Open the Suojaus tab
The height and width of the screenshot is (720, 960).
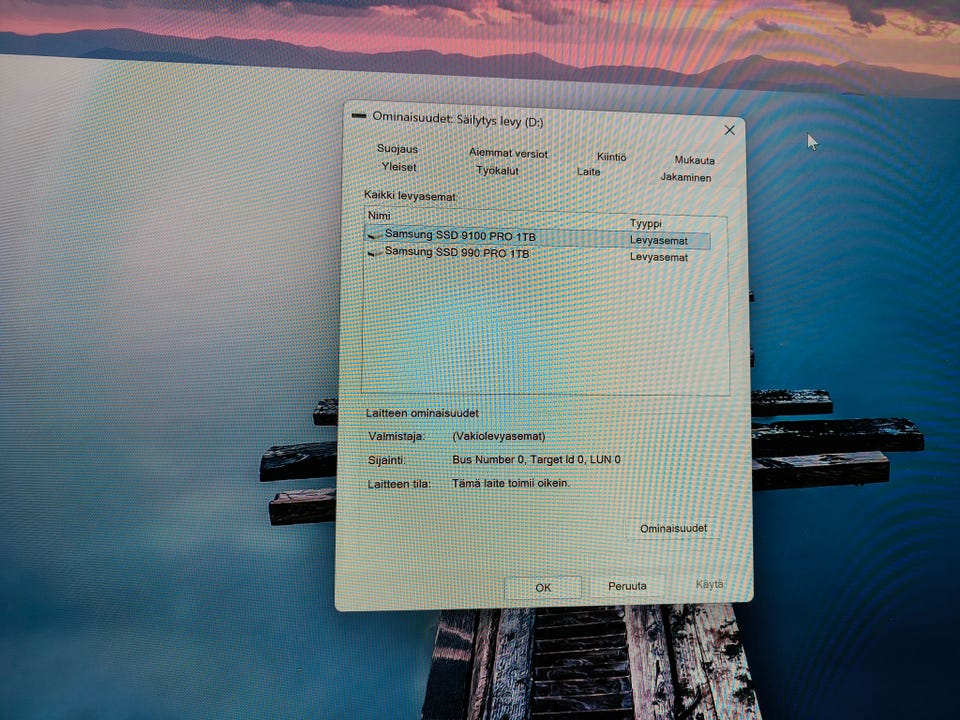pyautogui.click(x=397, y=149)
